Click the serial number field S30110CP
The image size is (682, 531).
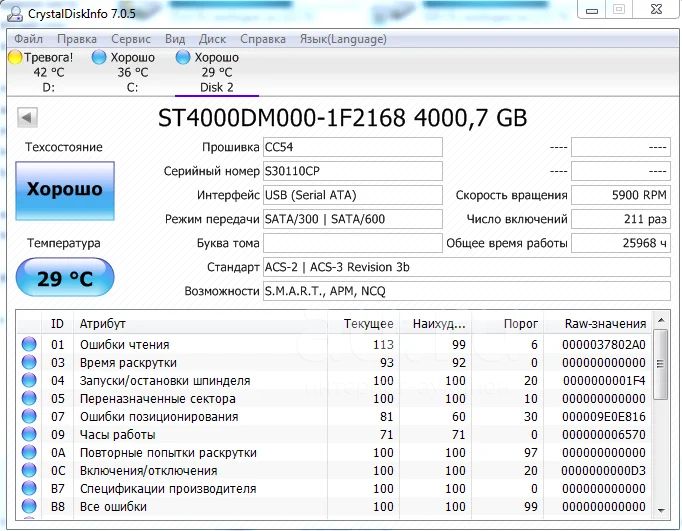pyautogui.click(x=353, y=171)
